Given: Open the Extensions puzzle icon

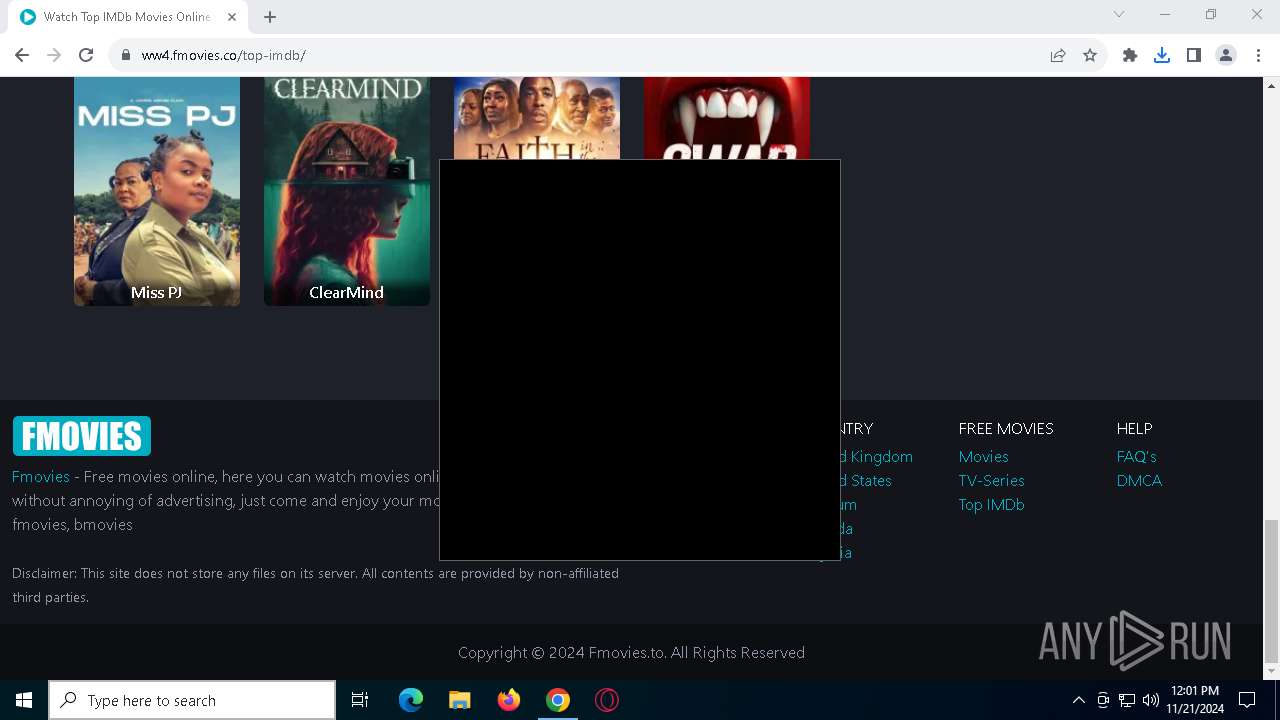Looking at the screenshot, I should click(x=1130, y=55).
